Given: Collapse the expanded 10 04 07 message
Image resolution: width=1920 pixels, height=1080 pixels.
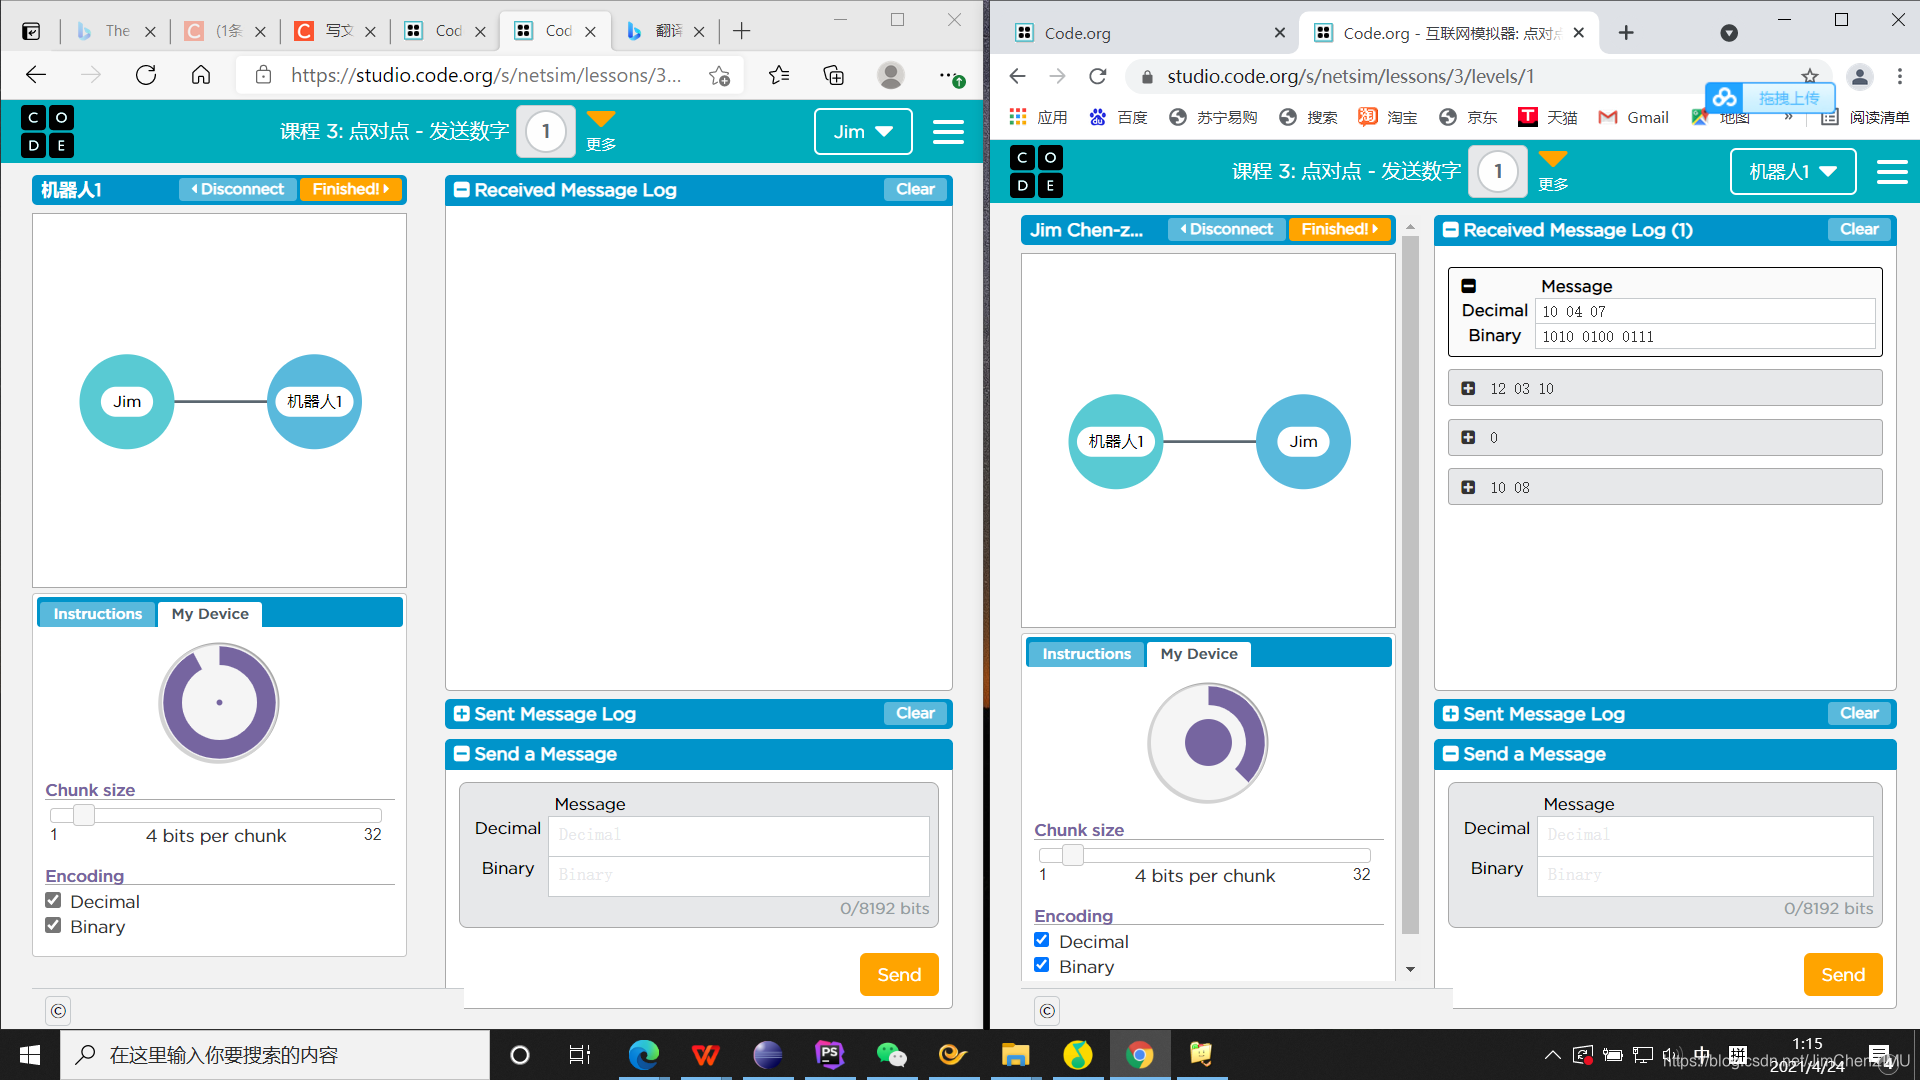Looking at the screenshot, I should tap(1468, 286).
